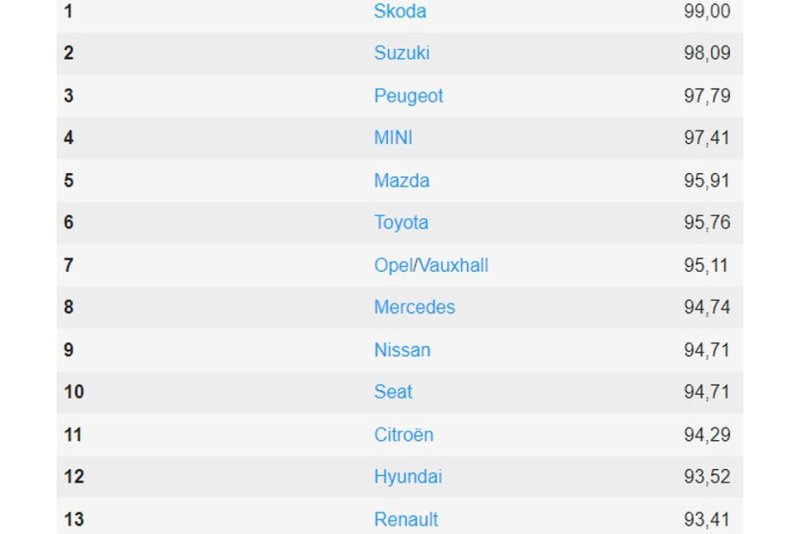Open the Seat link
This screenshot has width=800, height=534.
[393, 392]
